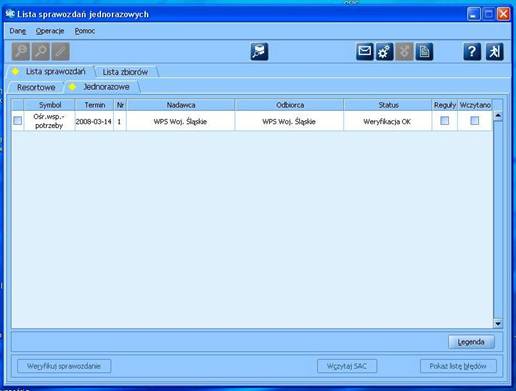
Task: Click the Wczytano column header
Action: [475, 105]
